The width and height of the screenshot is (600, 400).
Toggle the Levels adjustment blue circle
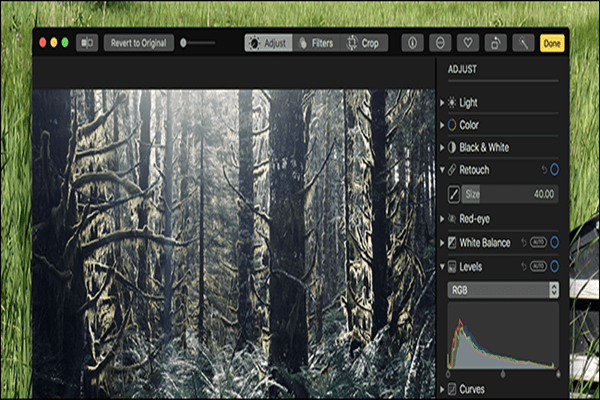pos(554,266)
